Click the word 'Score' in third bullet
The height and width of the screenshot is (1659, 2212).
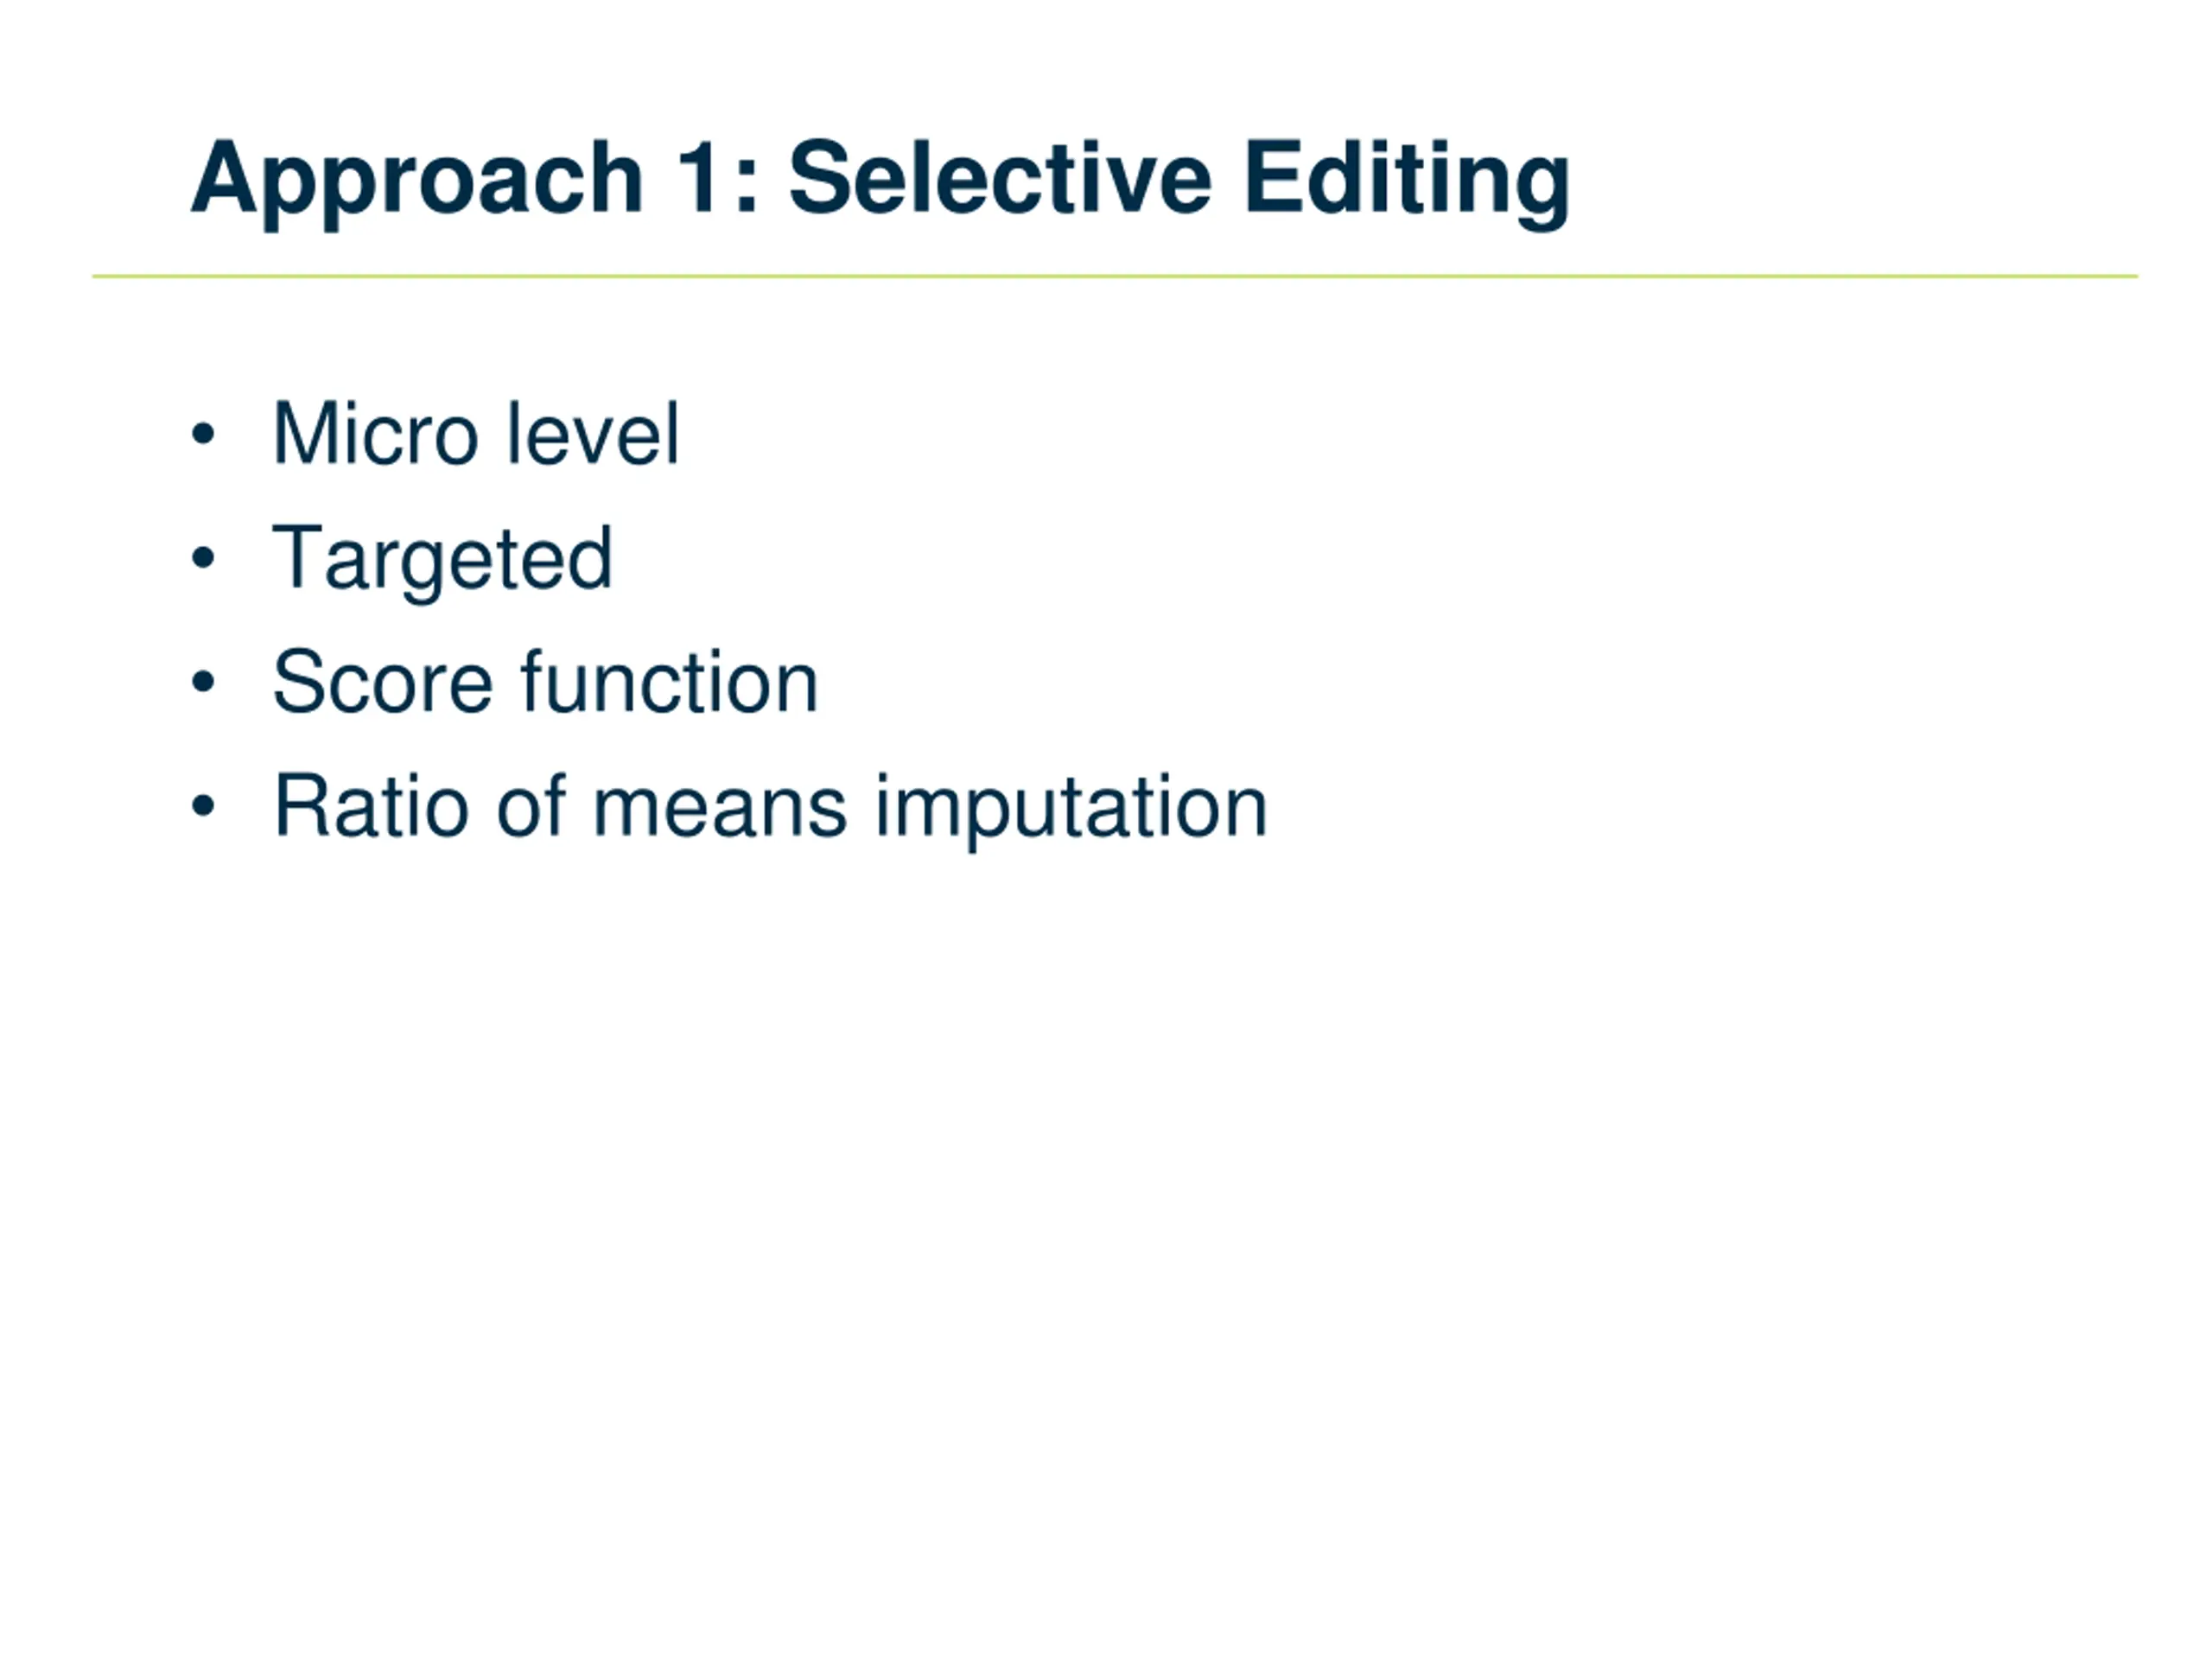(x=383, y=682)
